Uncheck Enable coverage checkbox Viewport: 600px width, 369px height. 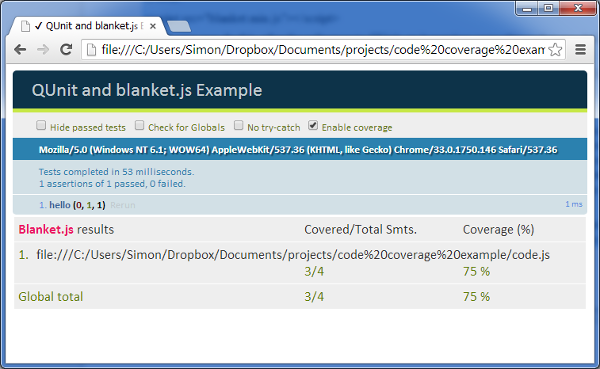313,125
